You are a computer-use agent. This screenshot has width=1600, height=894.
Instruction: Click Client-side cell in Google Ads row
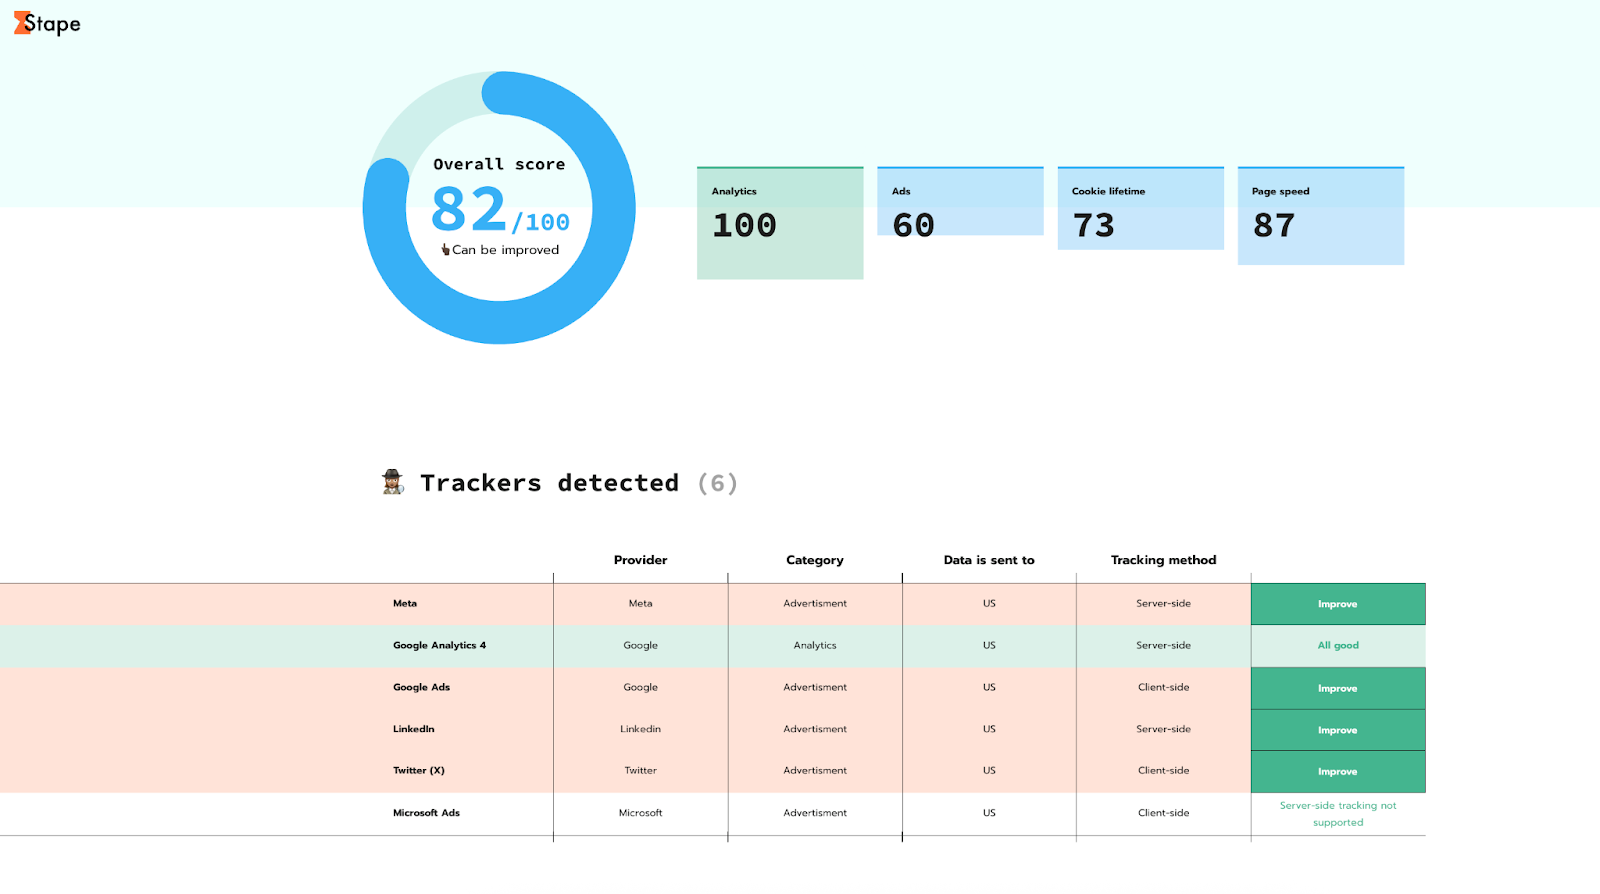[x=1164, y=687]
